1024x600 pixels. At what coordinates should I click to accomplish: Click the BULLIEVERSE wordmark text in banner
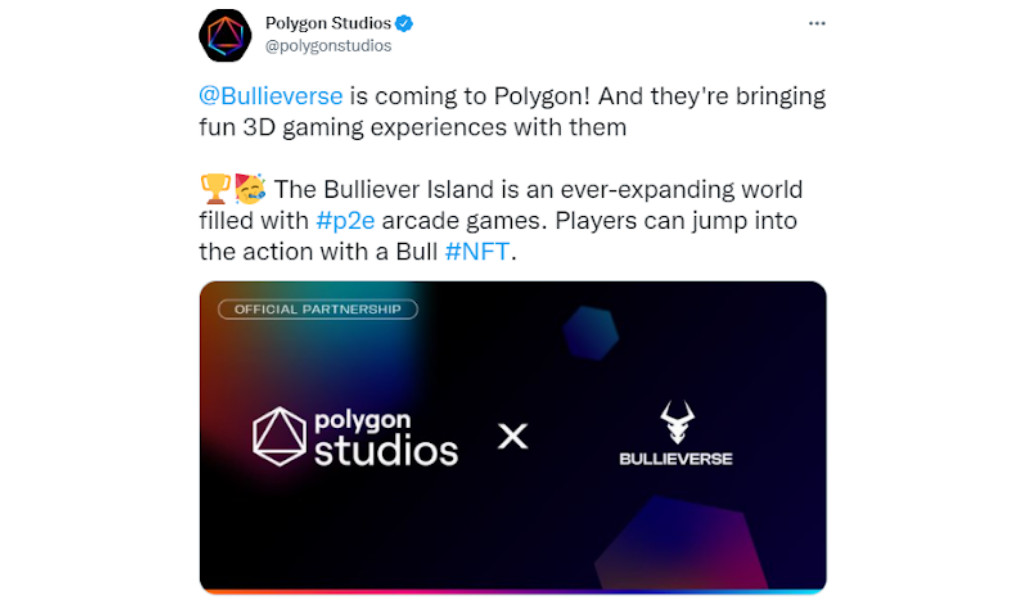tap(676, 459)
